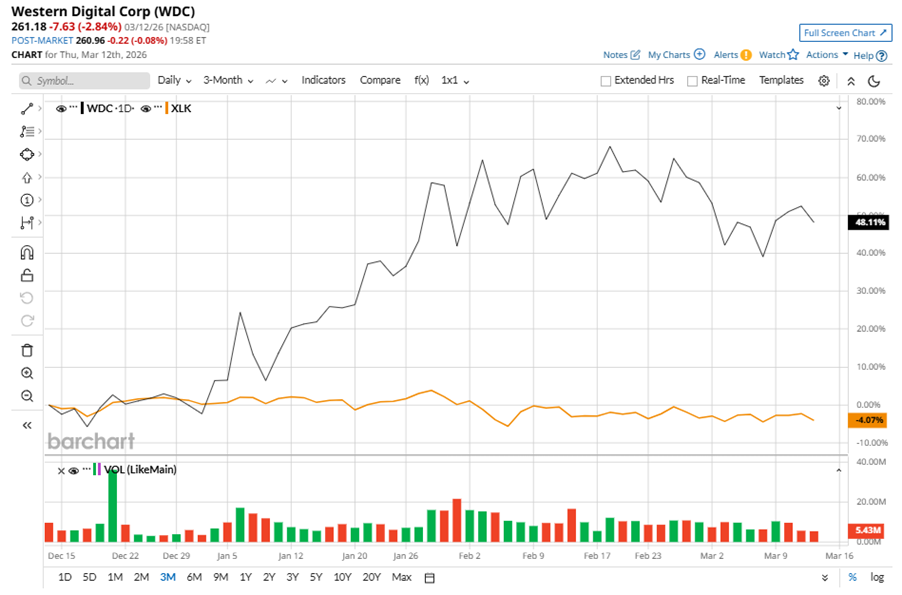Open the chart type line dropdown

click(x=276, y=81)
